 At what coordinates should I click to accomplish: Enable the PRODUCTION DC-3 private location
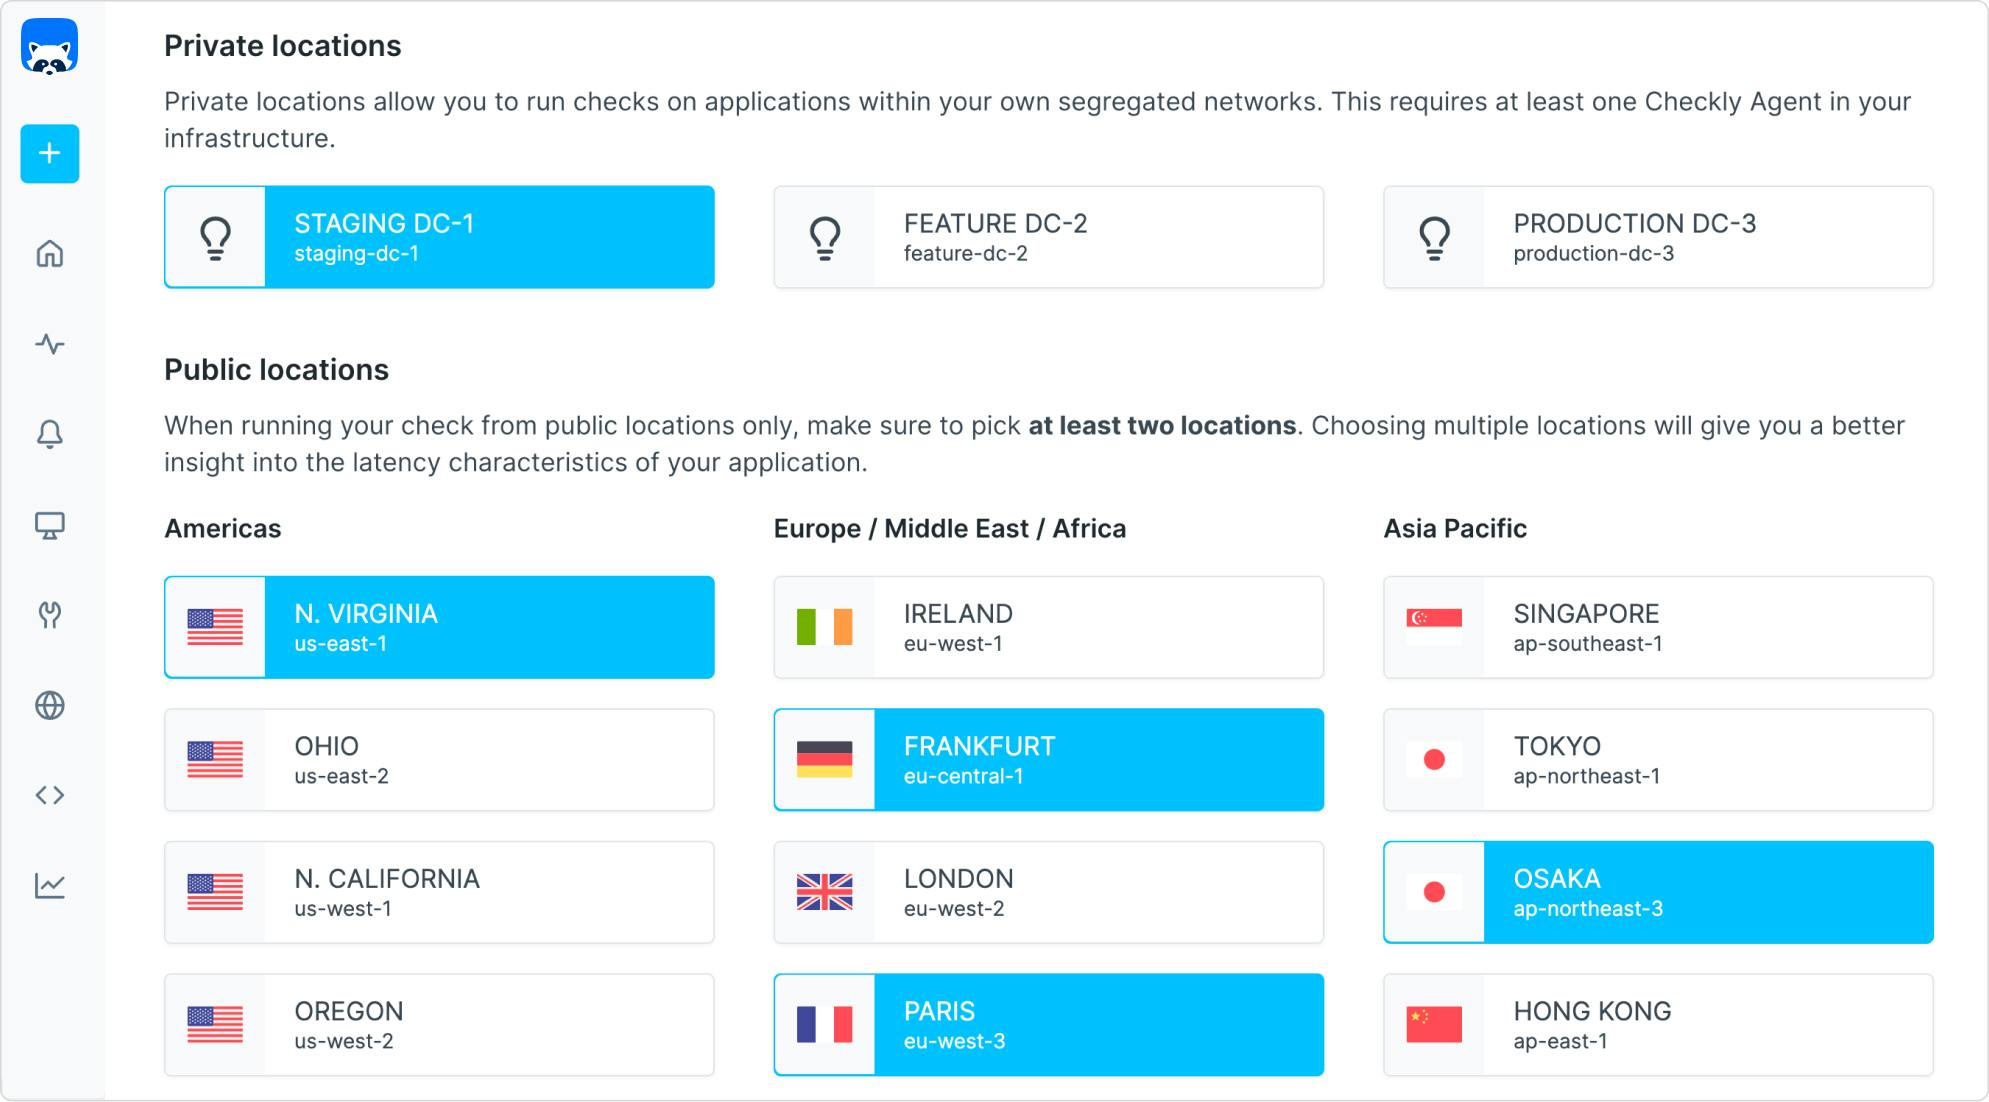1657,237
